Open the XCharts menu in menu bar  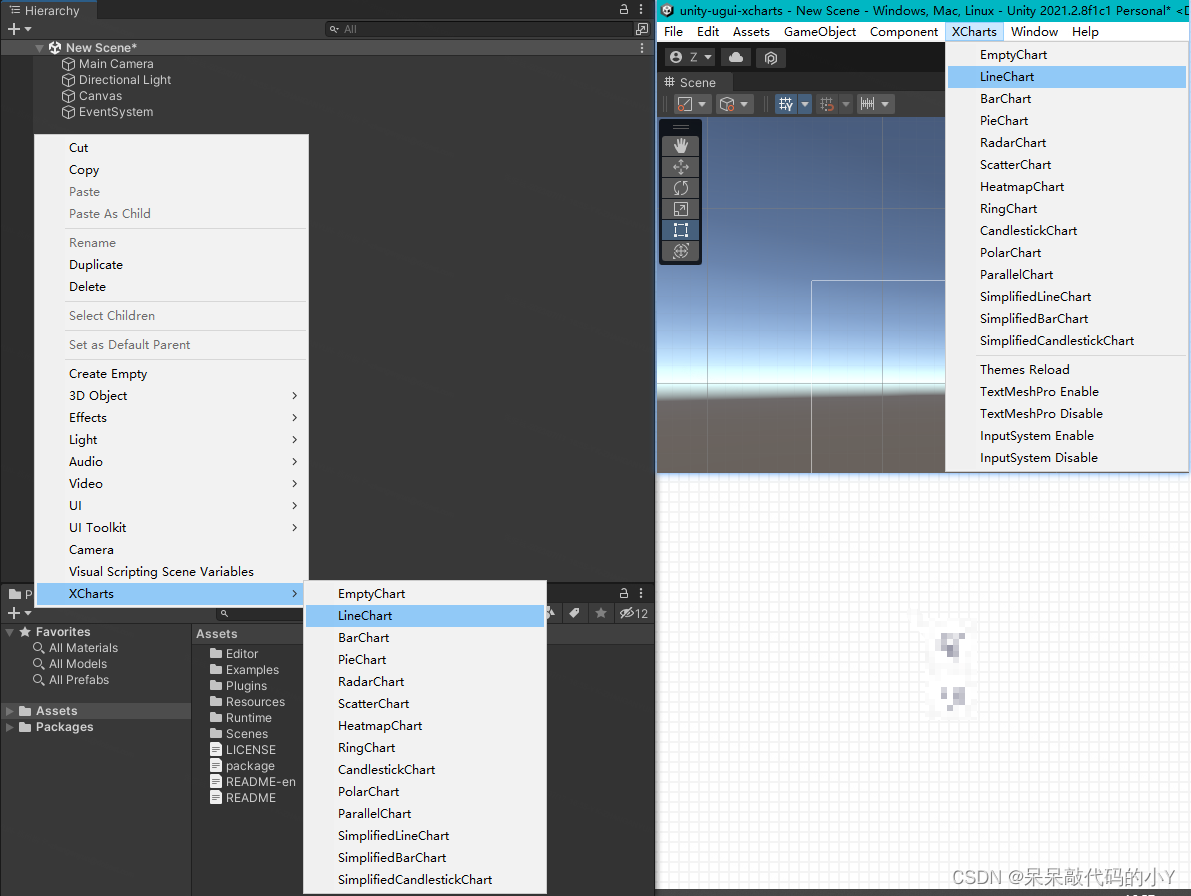point(974,32)
